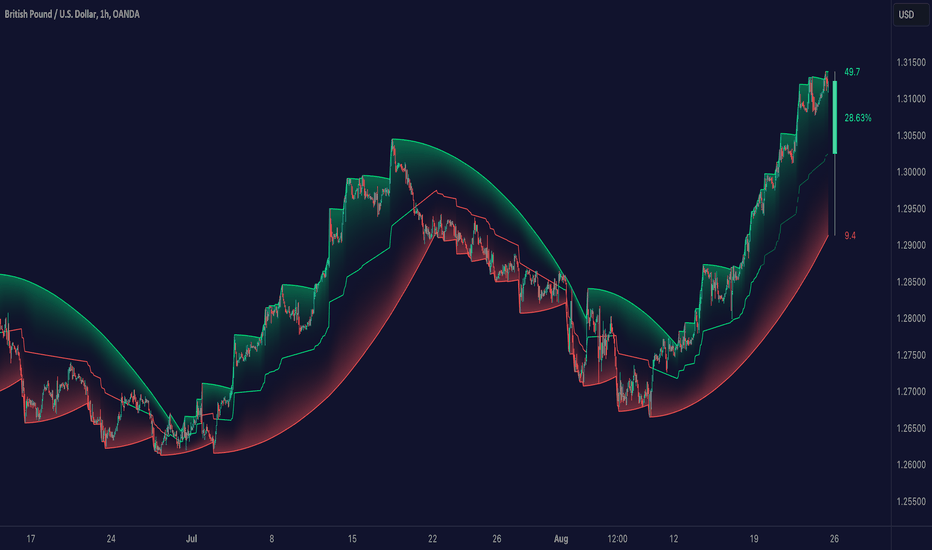Click the first 26 date label after 22
This screenshot has height=550, width=932.
[x=497, y=539]
